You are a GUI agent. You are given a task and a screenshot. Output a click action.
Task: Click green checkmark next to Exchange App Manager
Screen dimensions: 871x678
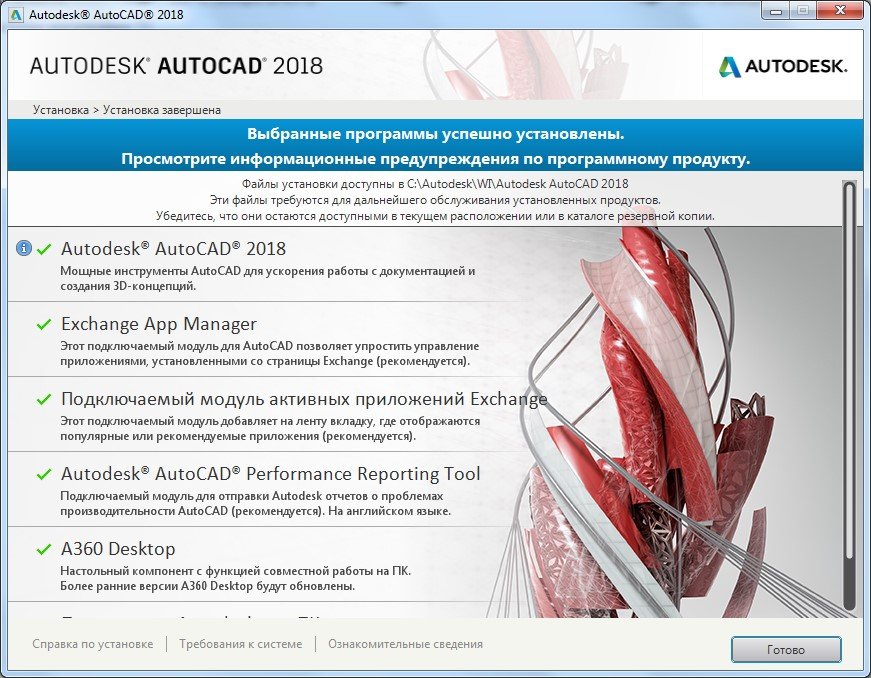click(44, 324)
